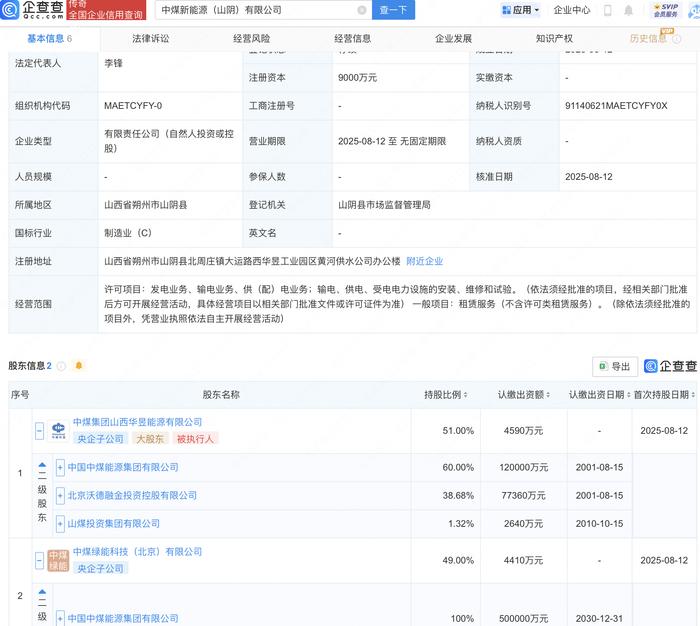This screenshot has width=700, height=626.
Task: Select 4590万元 subscribed capital cell
Action: pos(523,431)
